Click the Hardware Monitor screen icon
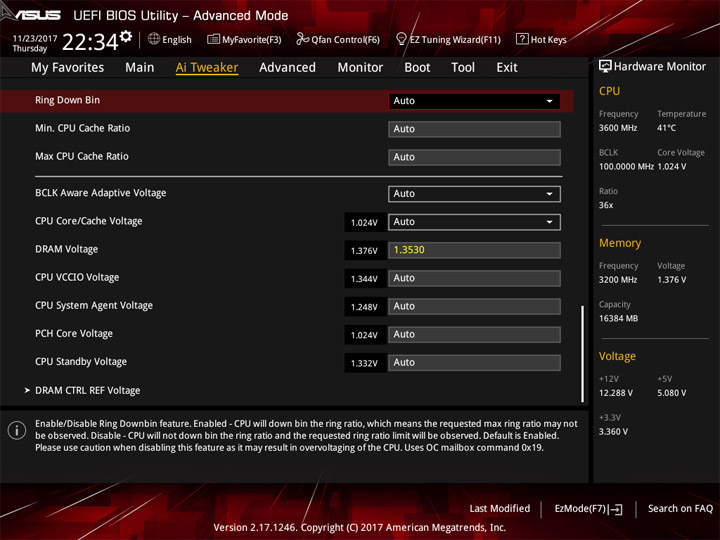This screenshot has height=540, width=720. 605,66
